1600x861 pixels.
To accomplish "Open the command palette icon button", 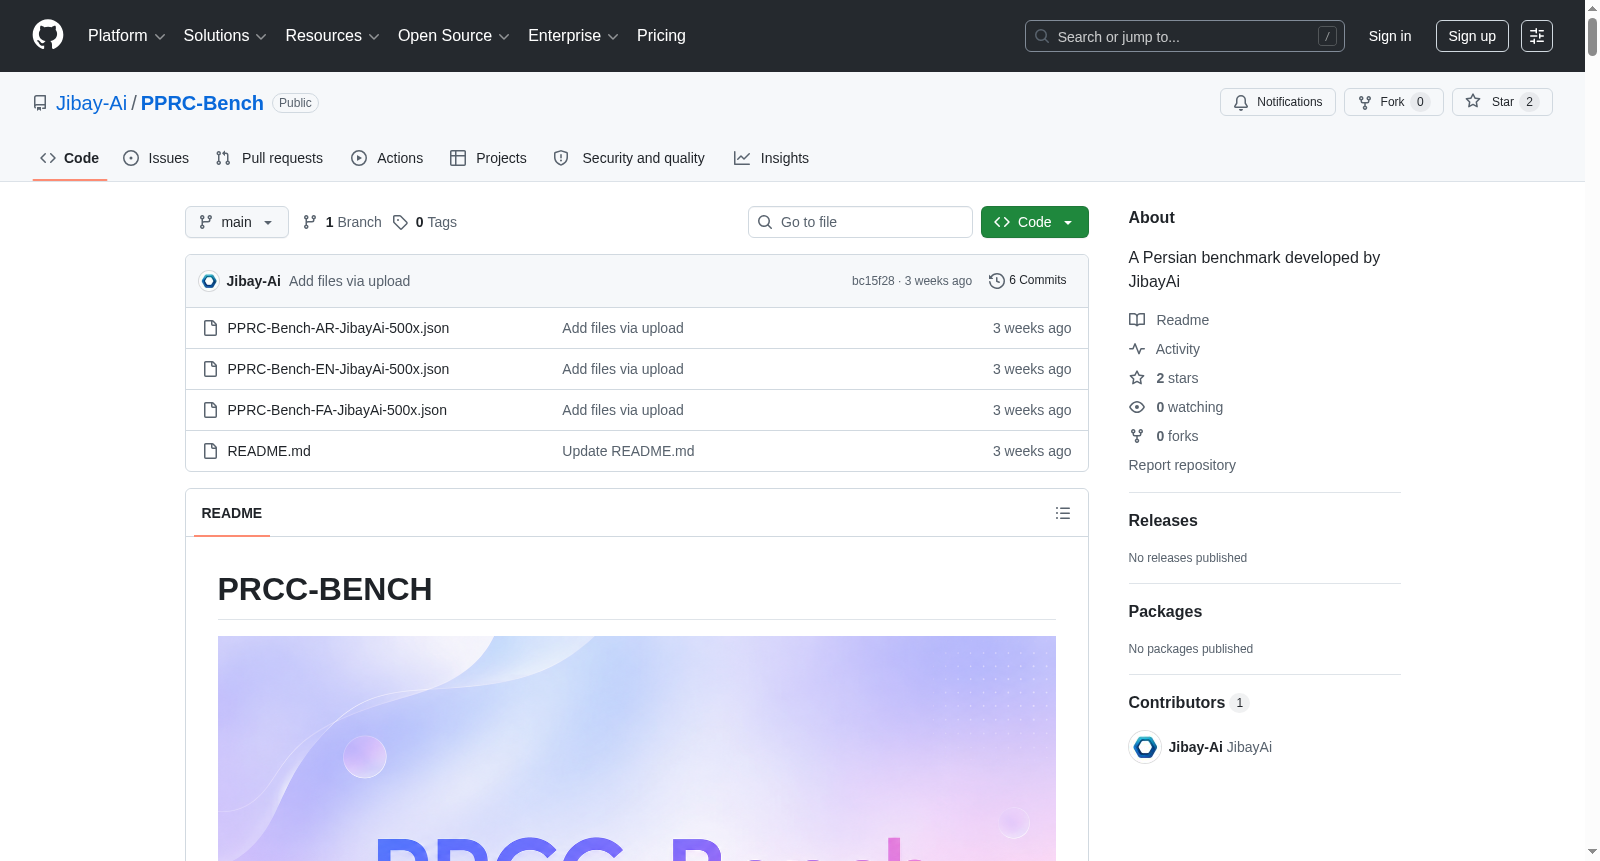I will coord(1536,36).
